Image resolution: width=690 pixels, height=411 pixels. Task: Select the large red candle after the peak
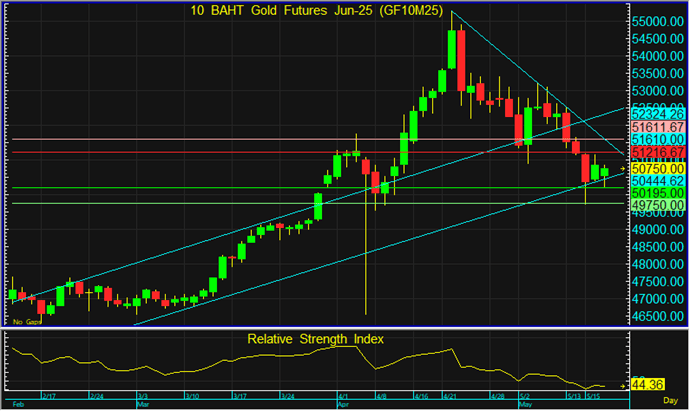tap(462, 60)
